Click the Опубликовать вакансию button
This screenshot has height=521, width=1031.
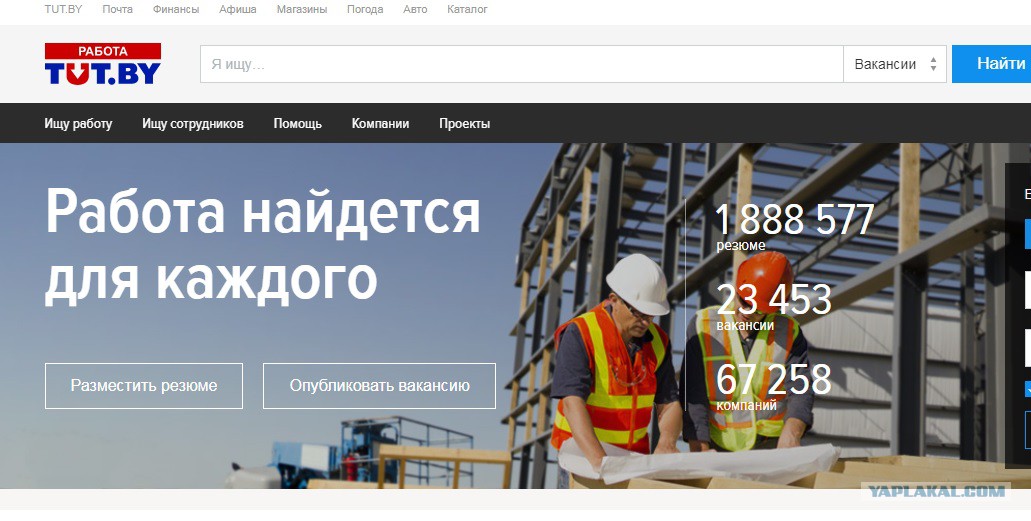pyautogui.click(x=379, y=386)
